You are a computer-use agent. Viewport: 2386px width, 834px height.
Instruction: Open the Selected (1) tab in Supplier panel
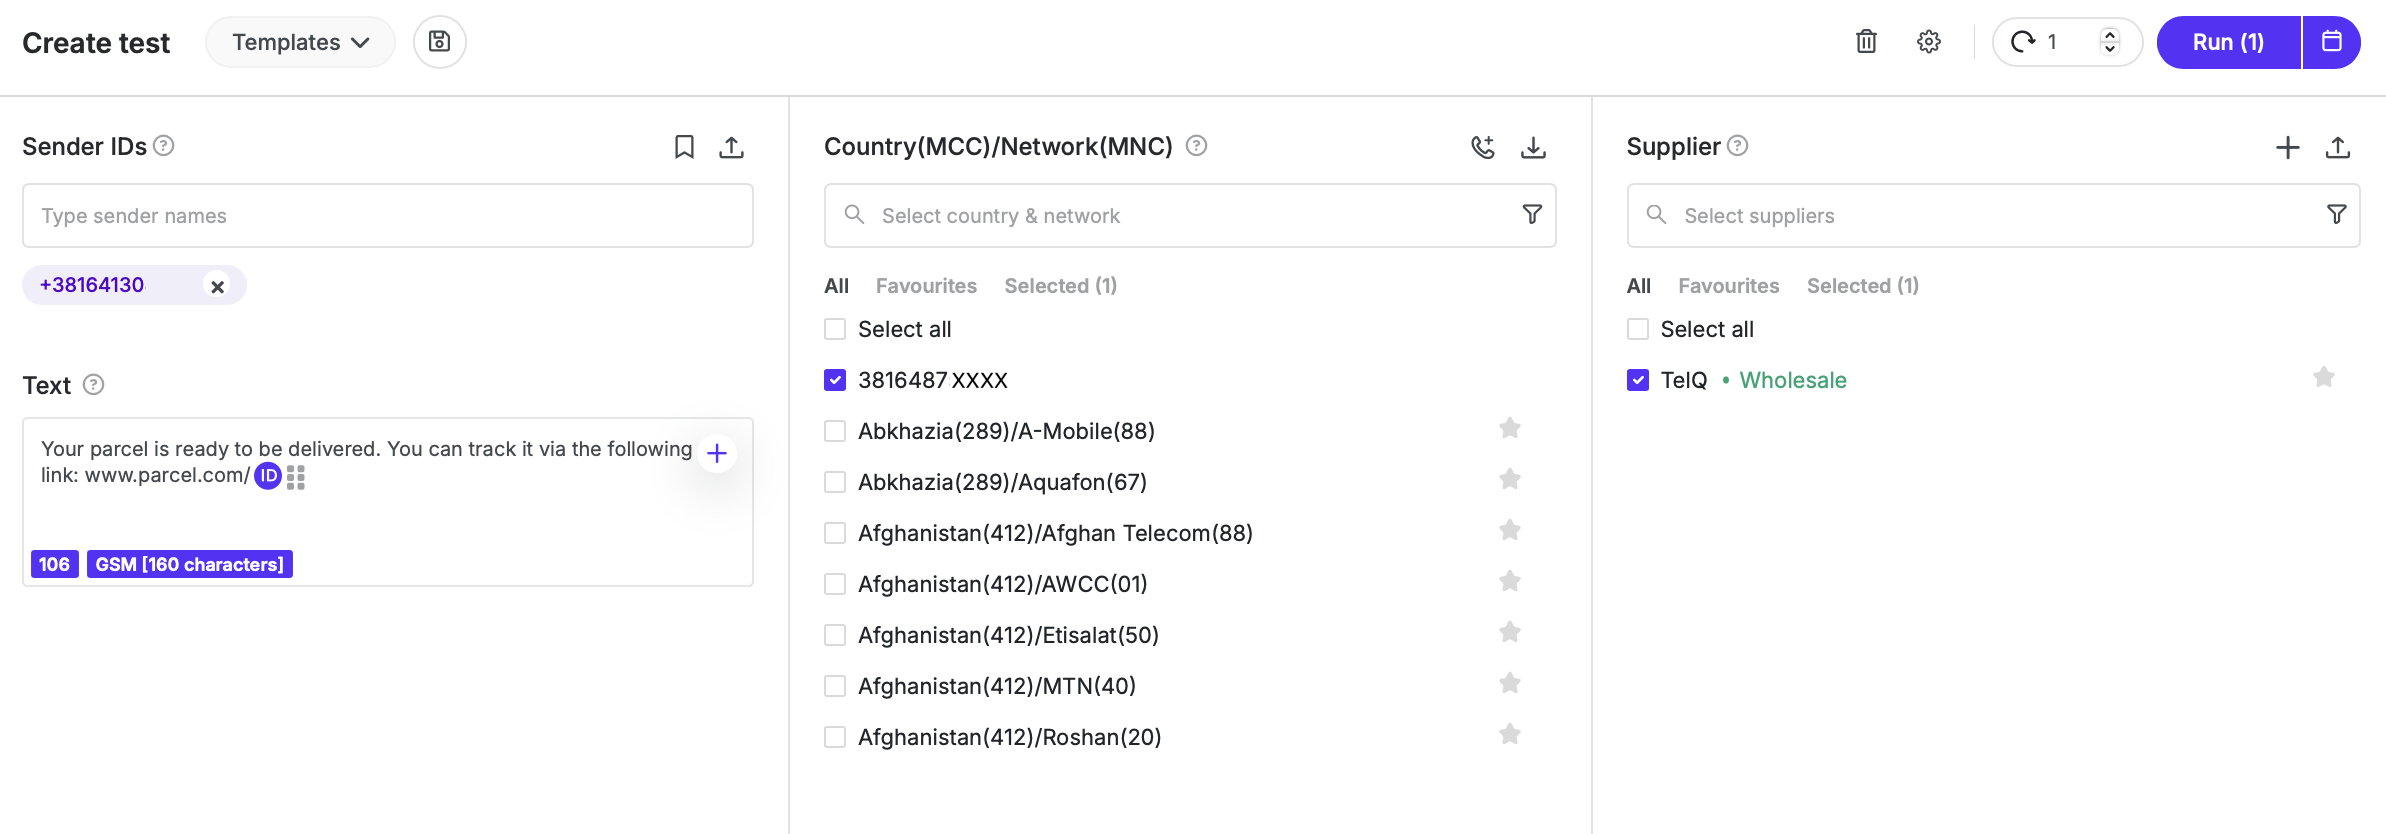tap(1862, 285)
